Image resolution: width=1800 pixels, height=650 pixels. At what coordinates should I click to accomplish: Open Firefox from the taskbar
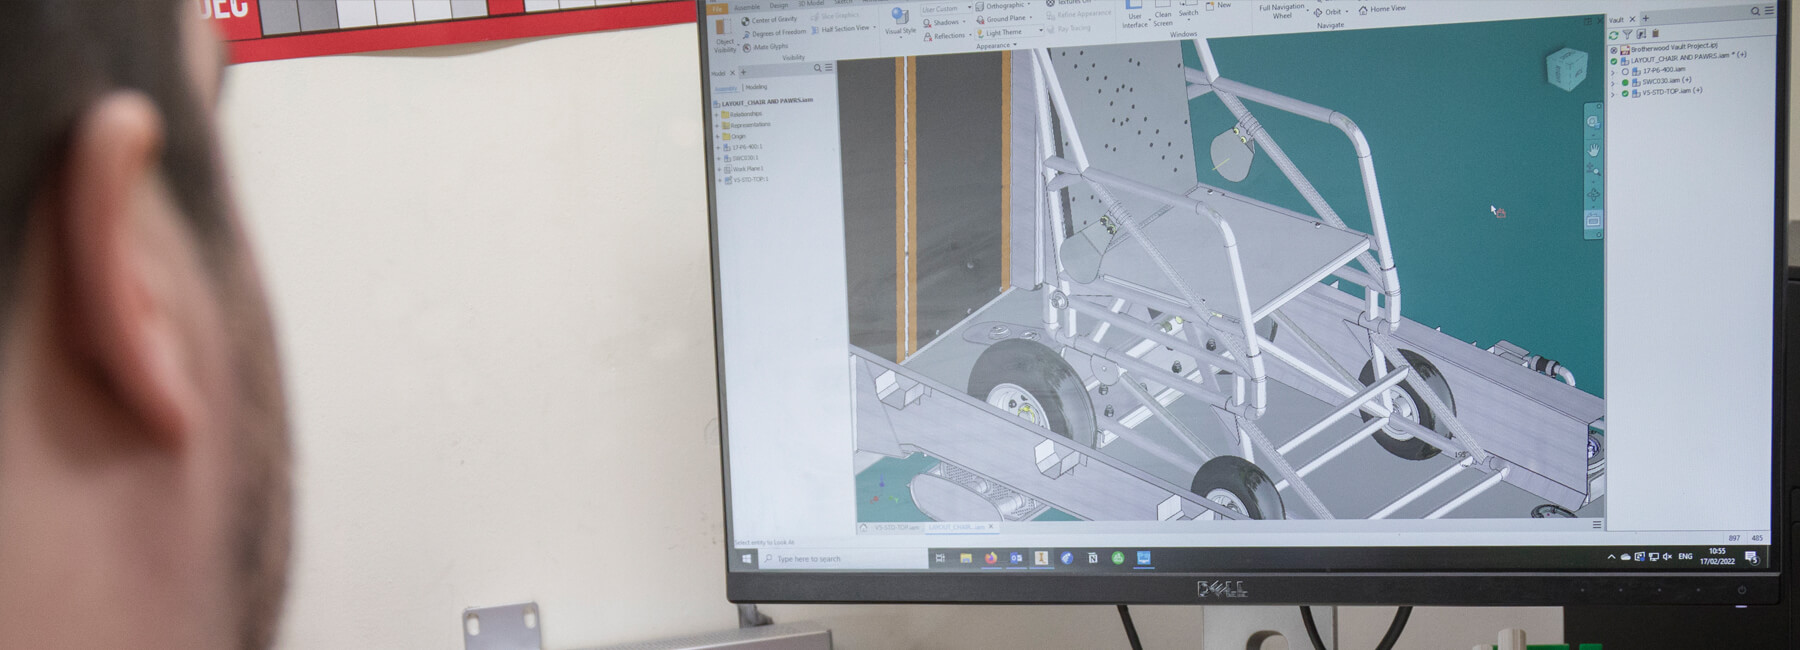[x=991, y=558]
